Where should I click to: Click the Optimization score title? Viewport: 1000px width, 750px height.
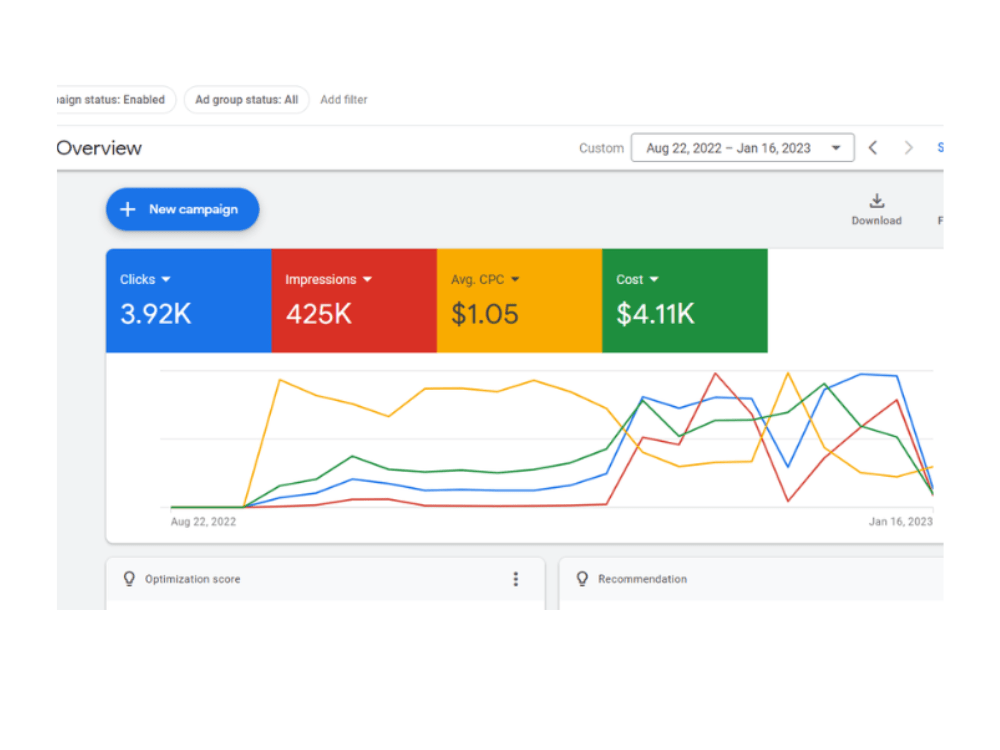pos(193,579)
